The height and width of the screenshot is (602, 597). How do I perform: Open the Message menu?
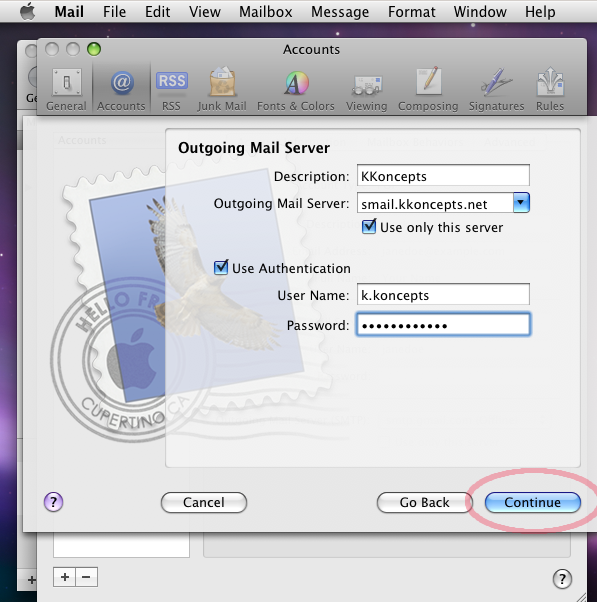pos(340,12)
